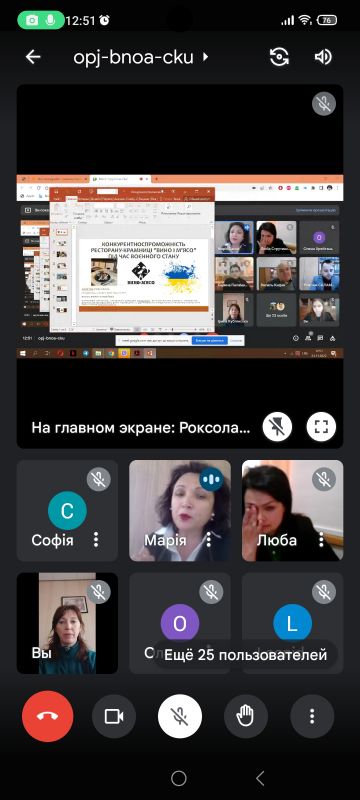Screen dimensions: 360x800
Task: Tap the back arrow to leave call view
Action: click(33, 57)
